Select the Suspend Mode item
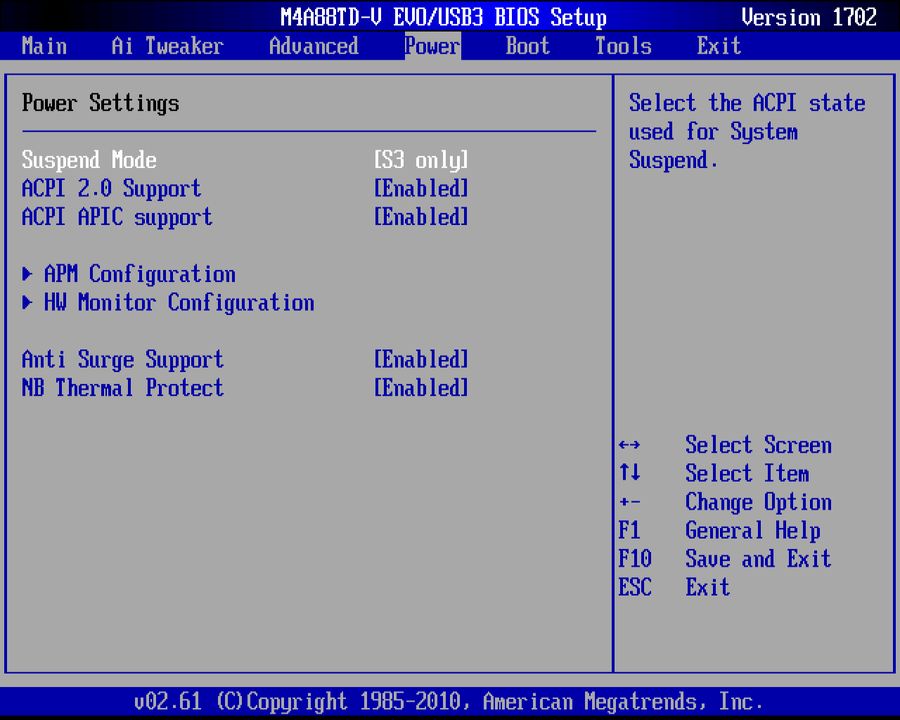Viewport: 900px width, 720px height. point(89,160)
